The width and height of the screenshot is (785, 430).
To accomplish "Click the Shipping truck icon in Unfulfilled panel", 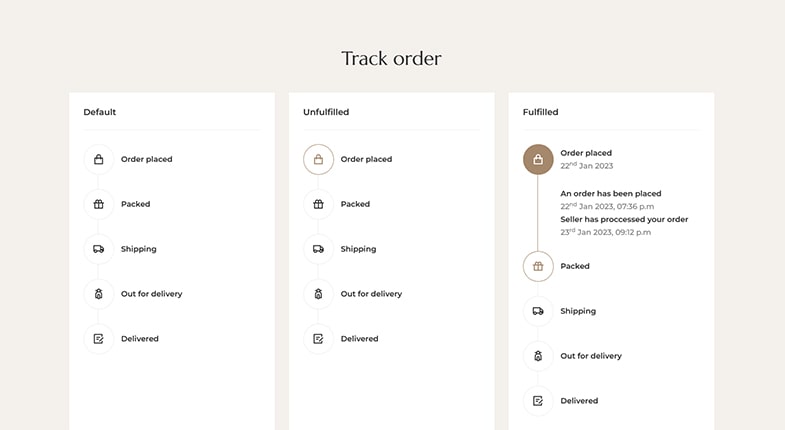I will tap(318, 249).
